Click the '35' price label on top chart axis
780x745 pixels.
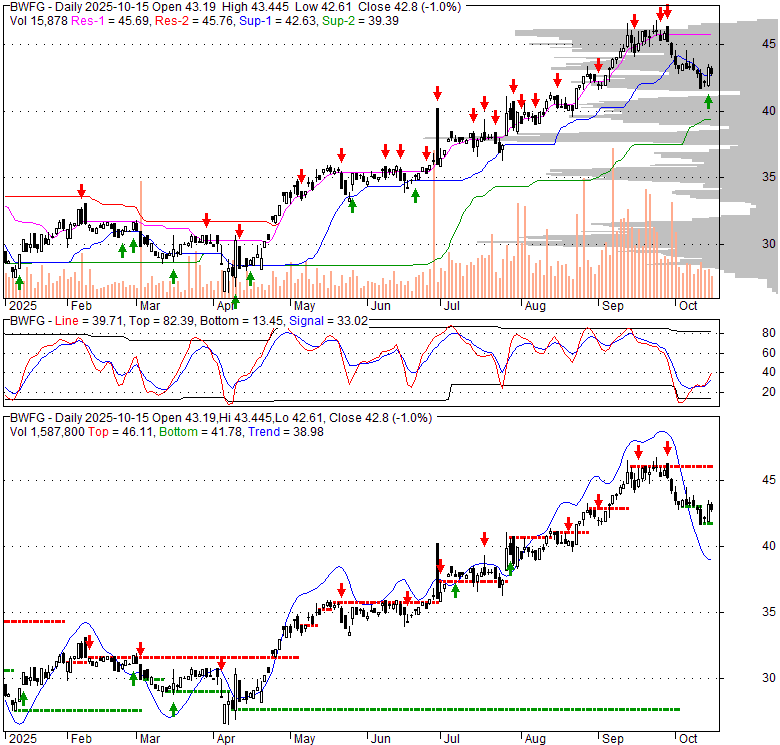(x=769, y=177)
